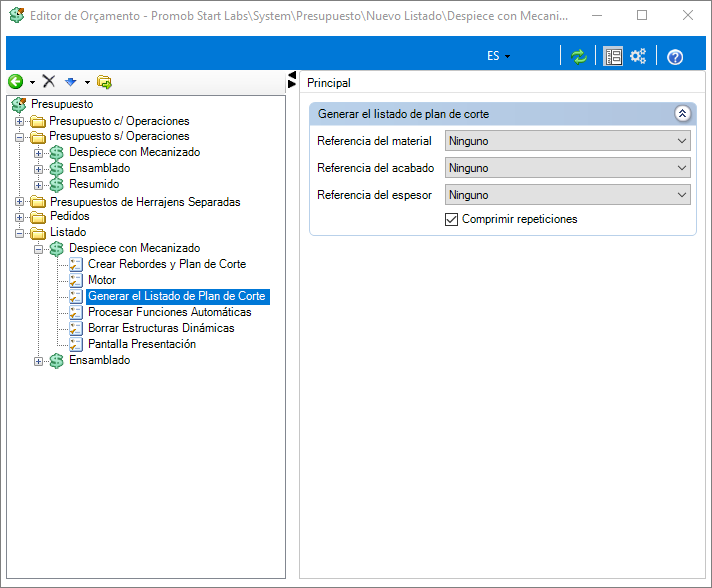Click Ensamblado dollar icon under Listado
Viewport: 712px width, 588px height.
coord(57,361)
